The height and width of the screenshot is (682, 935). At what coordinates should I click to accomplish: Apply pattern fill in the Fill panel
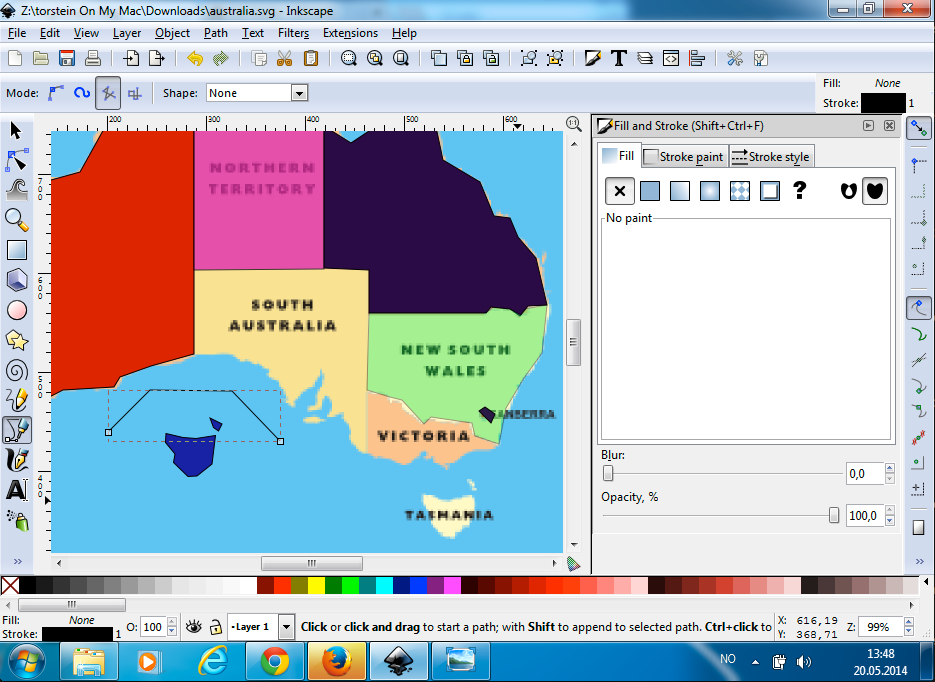(x=740, y=190)
